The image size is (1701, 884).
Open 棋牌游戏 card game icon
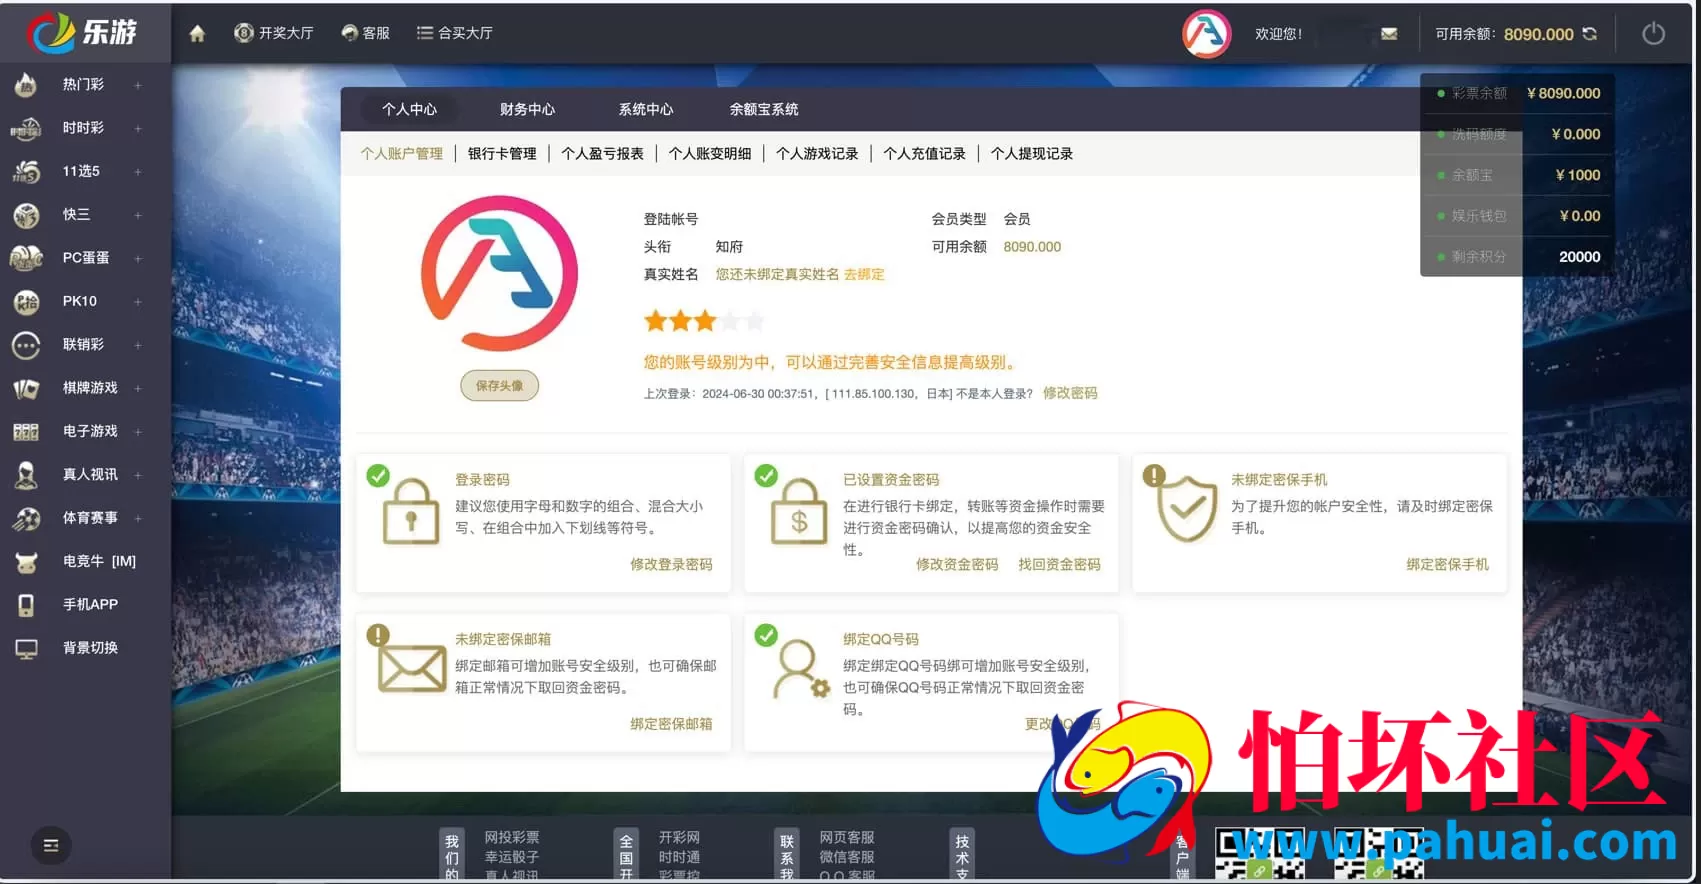coord(26,388)
